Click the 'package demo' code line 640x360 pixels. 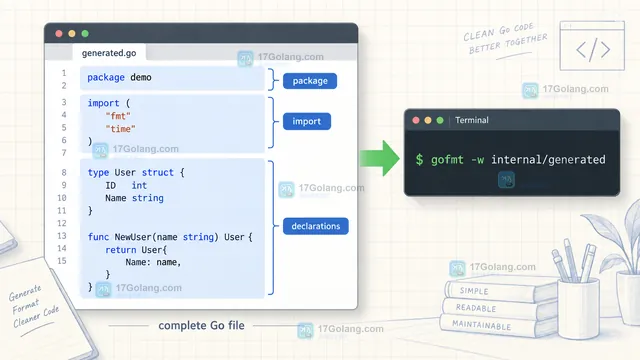click(x=119, y=78)
